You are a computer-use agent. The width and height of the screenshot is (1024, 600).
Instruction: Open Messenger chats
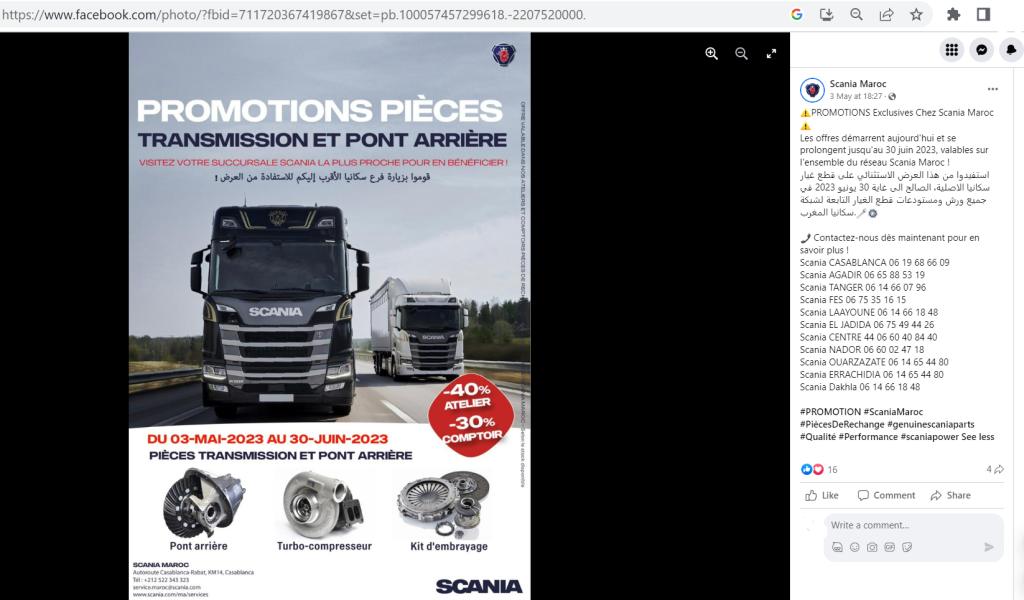982,50
